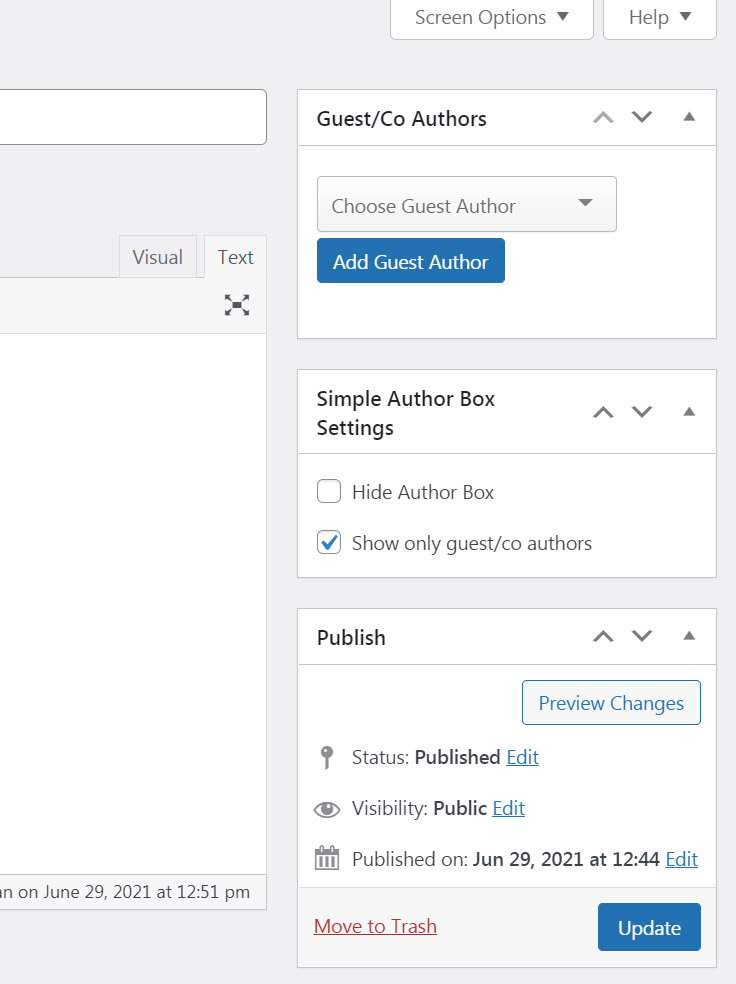The height and width of the screenshot is (984, 736).
Task: Open the Screen Options dropdown
Action: [x=491, y=17]
